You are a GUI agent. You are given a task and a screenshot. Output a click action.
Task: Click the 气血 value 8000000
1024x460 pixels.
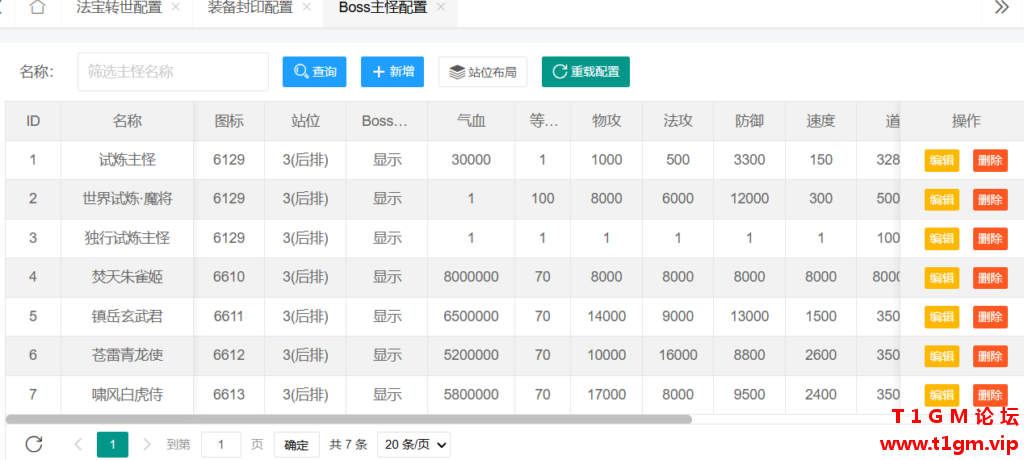pyautogui.click(x=471, y=277)
